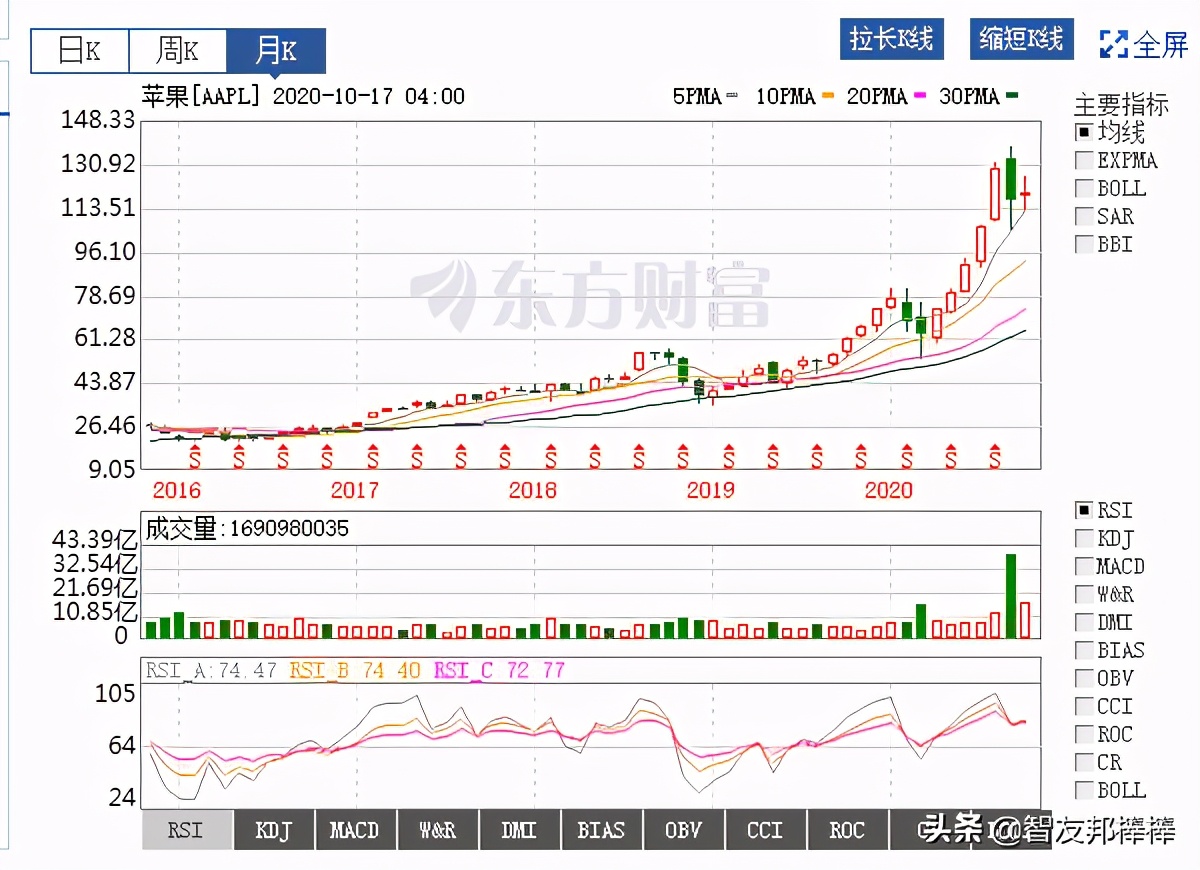This screenshot has width=1200, height=870.
Task: Enable the CR indicator checkbox
Action: coord(1084,762)
